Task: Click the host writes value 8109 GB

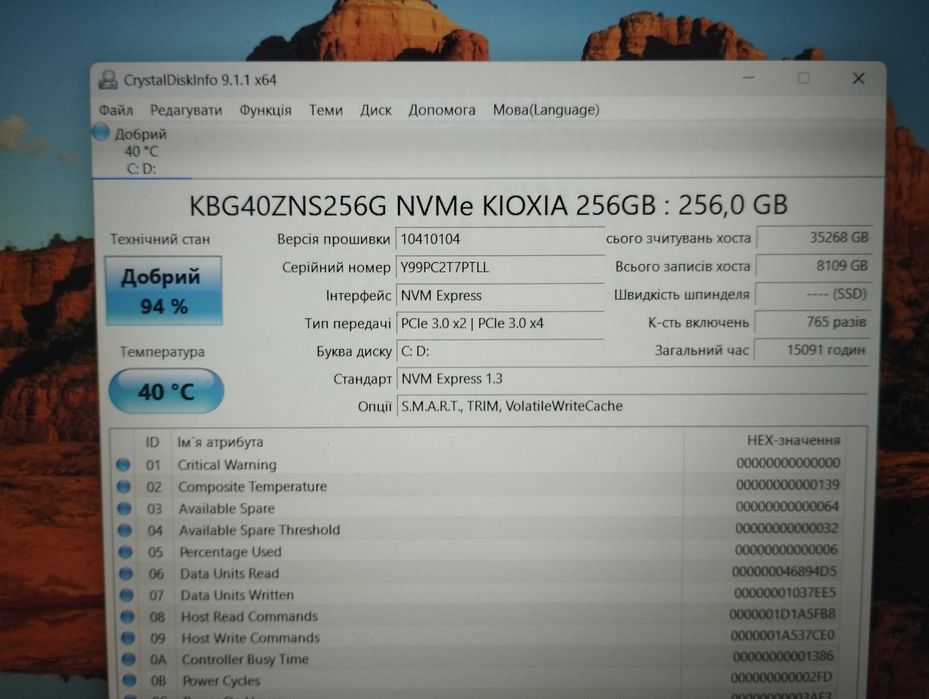Action: (813, 266)
